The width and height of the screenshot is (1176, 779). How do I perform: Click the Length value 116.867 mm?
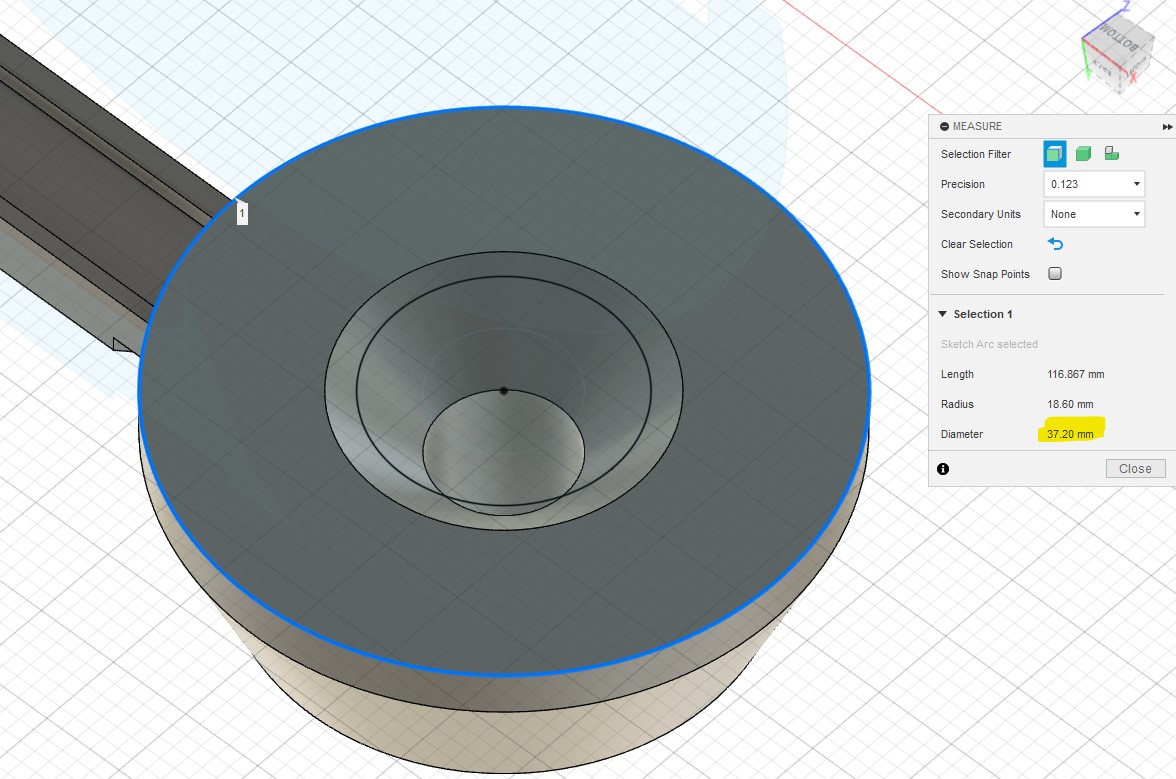point(1075,374)
